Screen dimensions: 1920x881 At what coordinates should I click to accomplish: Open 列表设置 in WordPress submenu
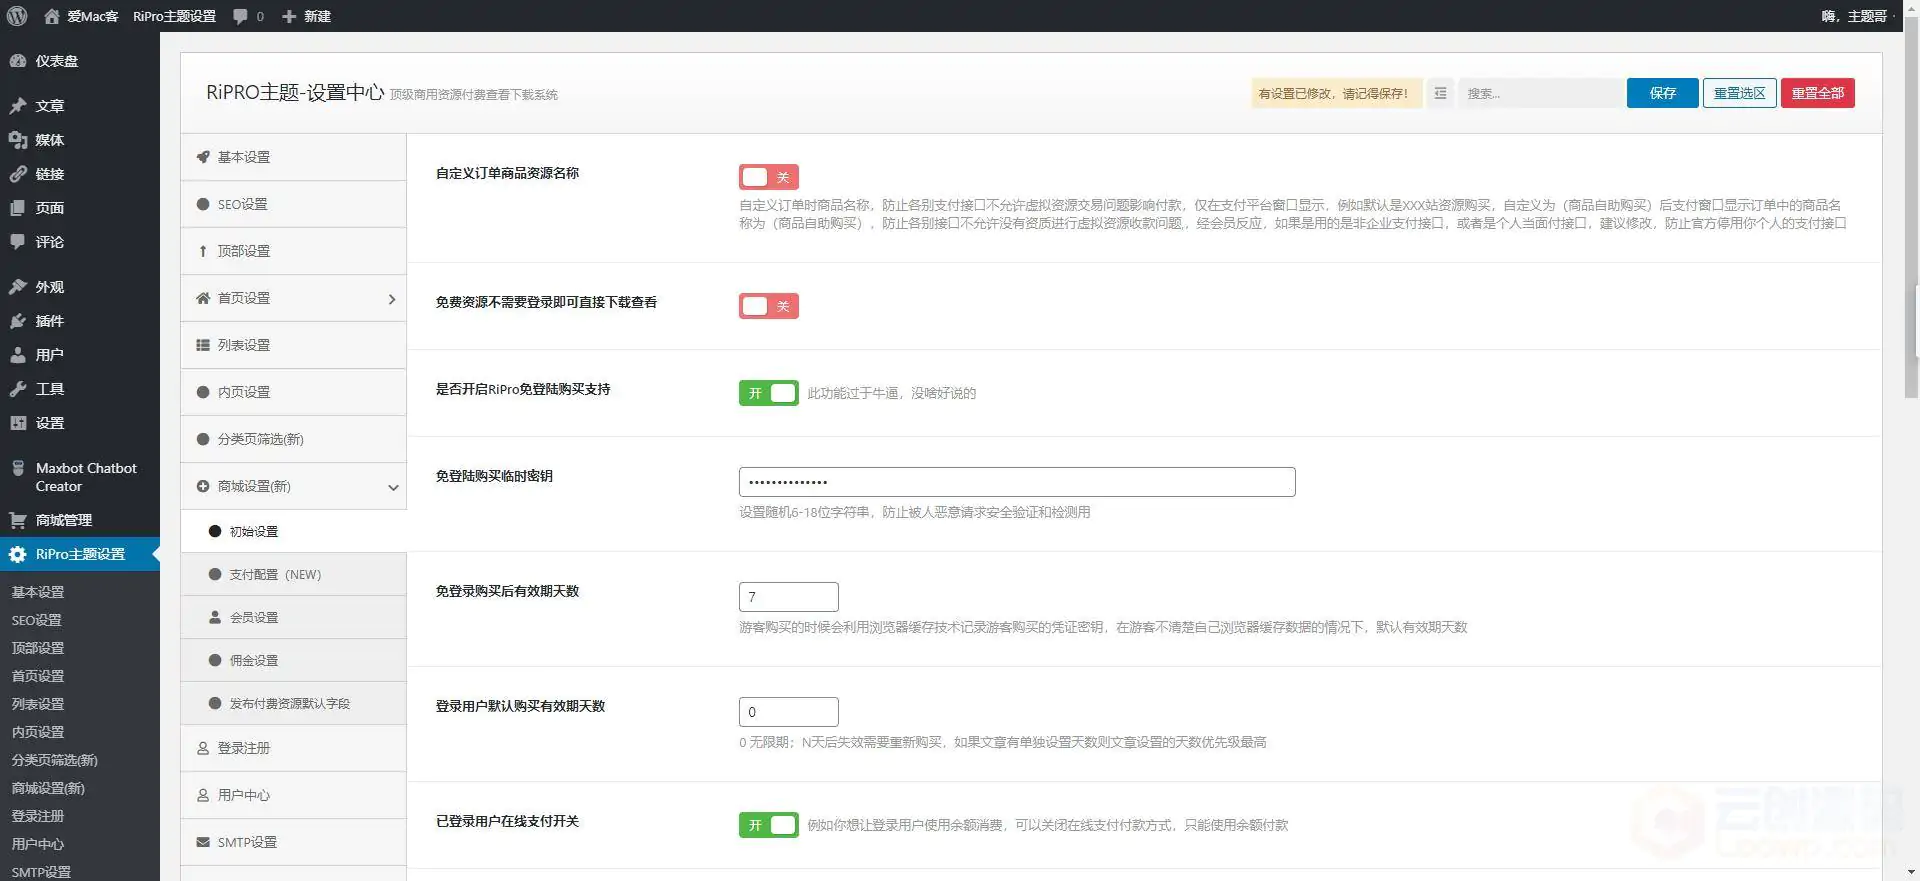38,704
